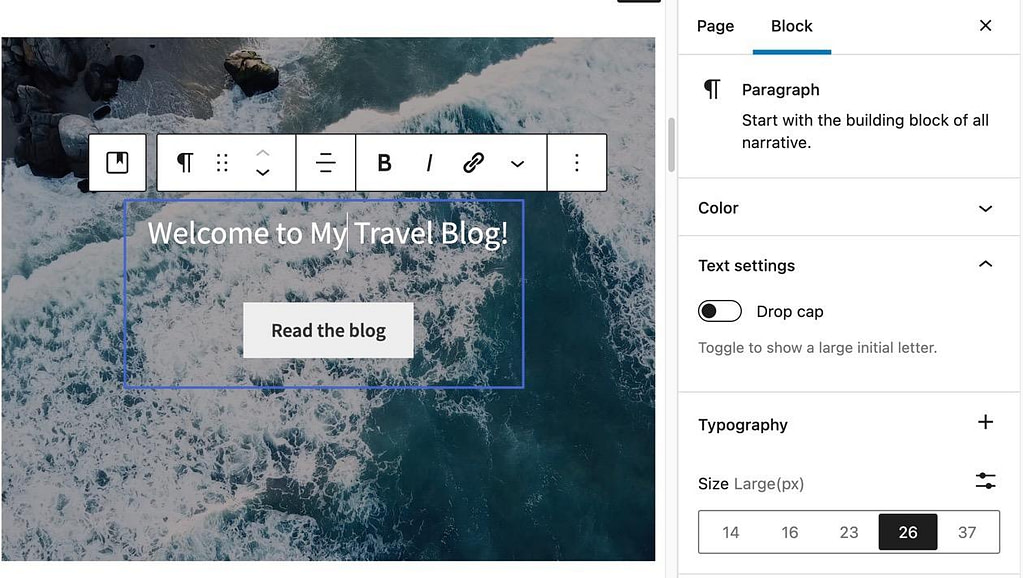Select font size 16 in Typography
The width and height of the screenshot is (1023, 578).
pyautogui.click(x=789, y=532)
